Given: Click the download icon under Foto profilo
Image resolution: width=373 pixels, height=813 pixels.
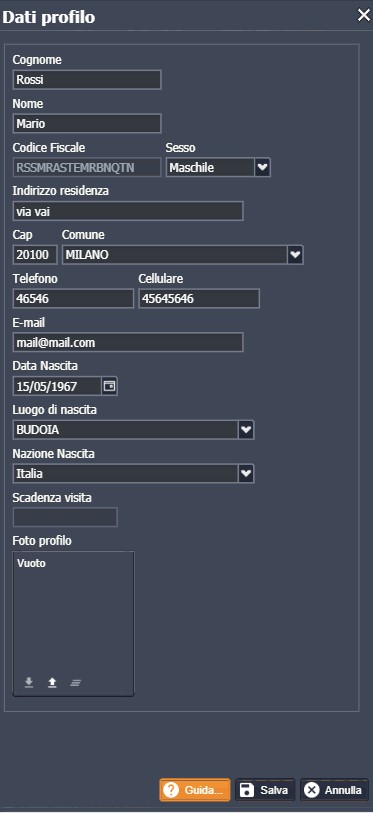Looking at the screenshot, I should [29, 683].
